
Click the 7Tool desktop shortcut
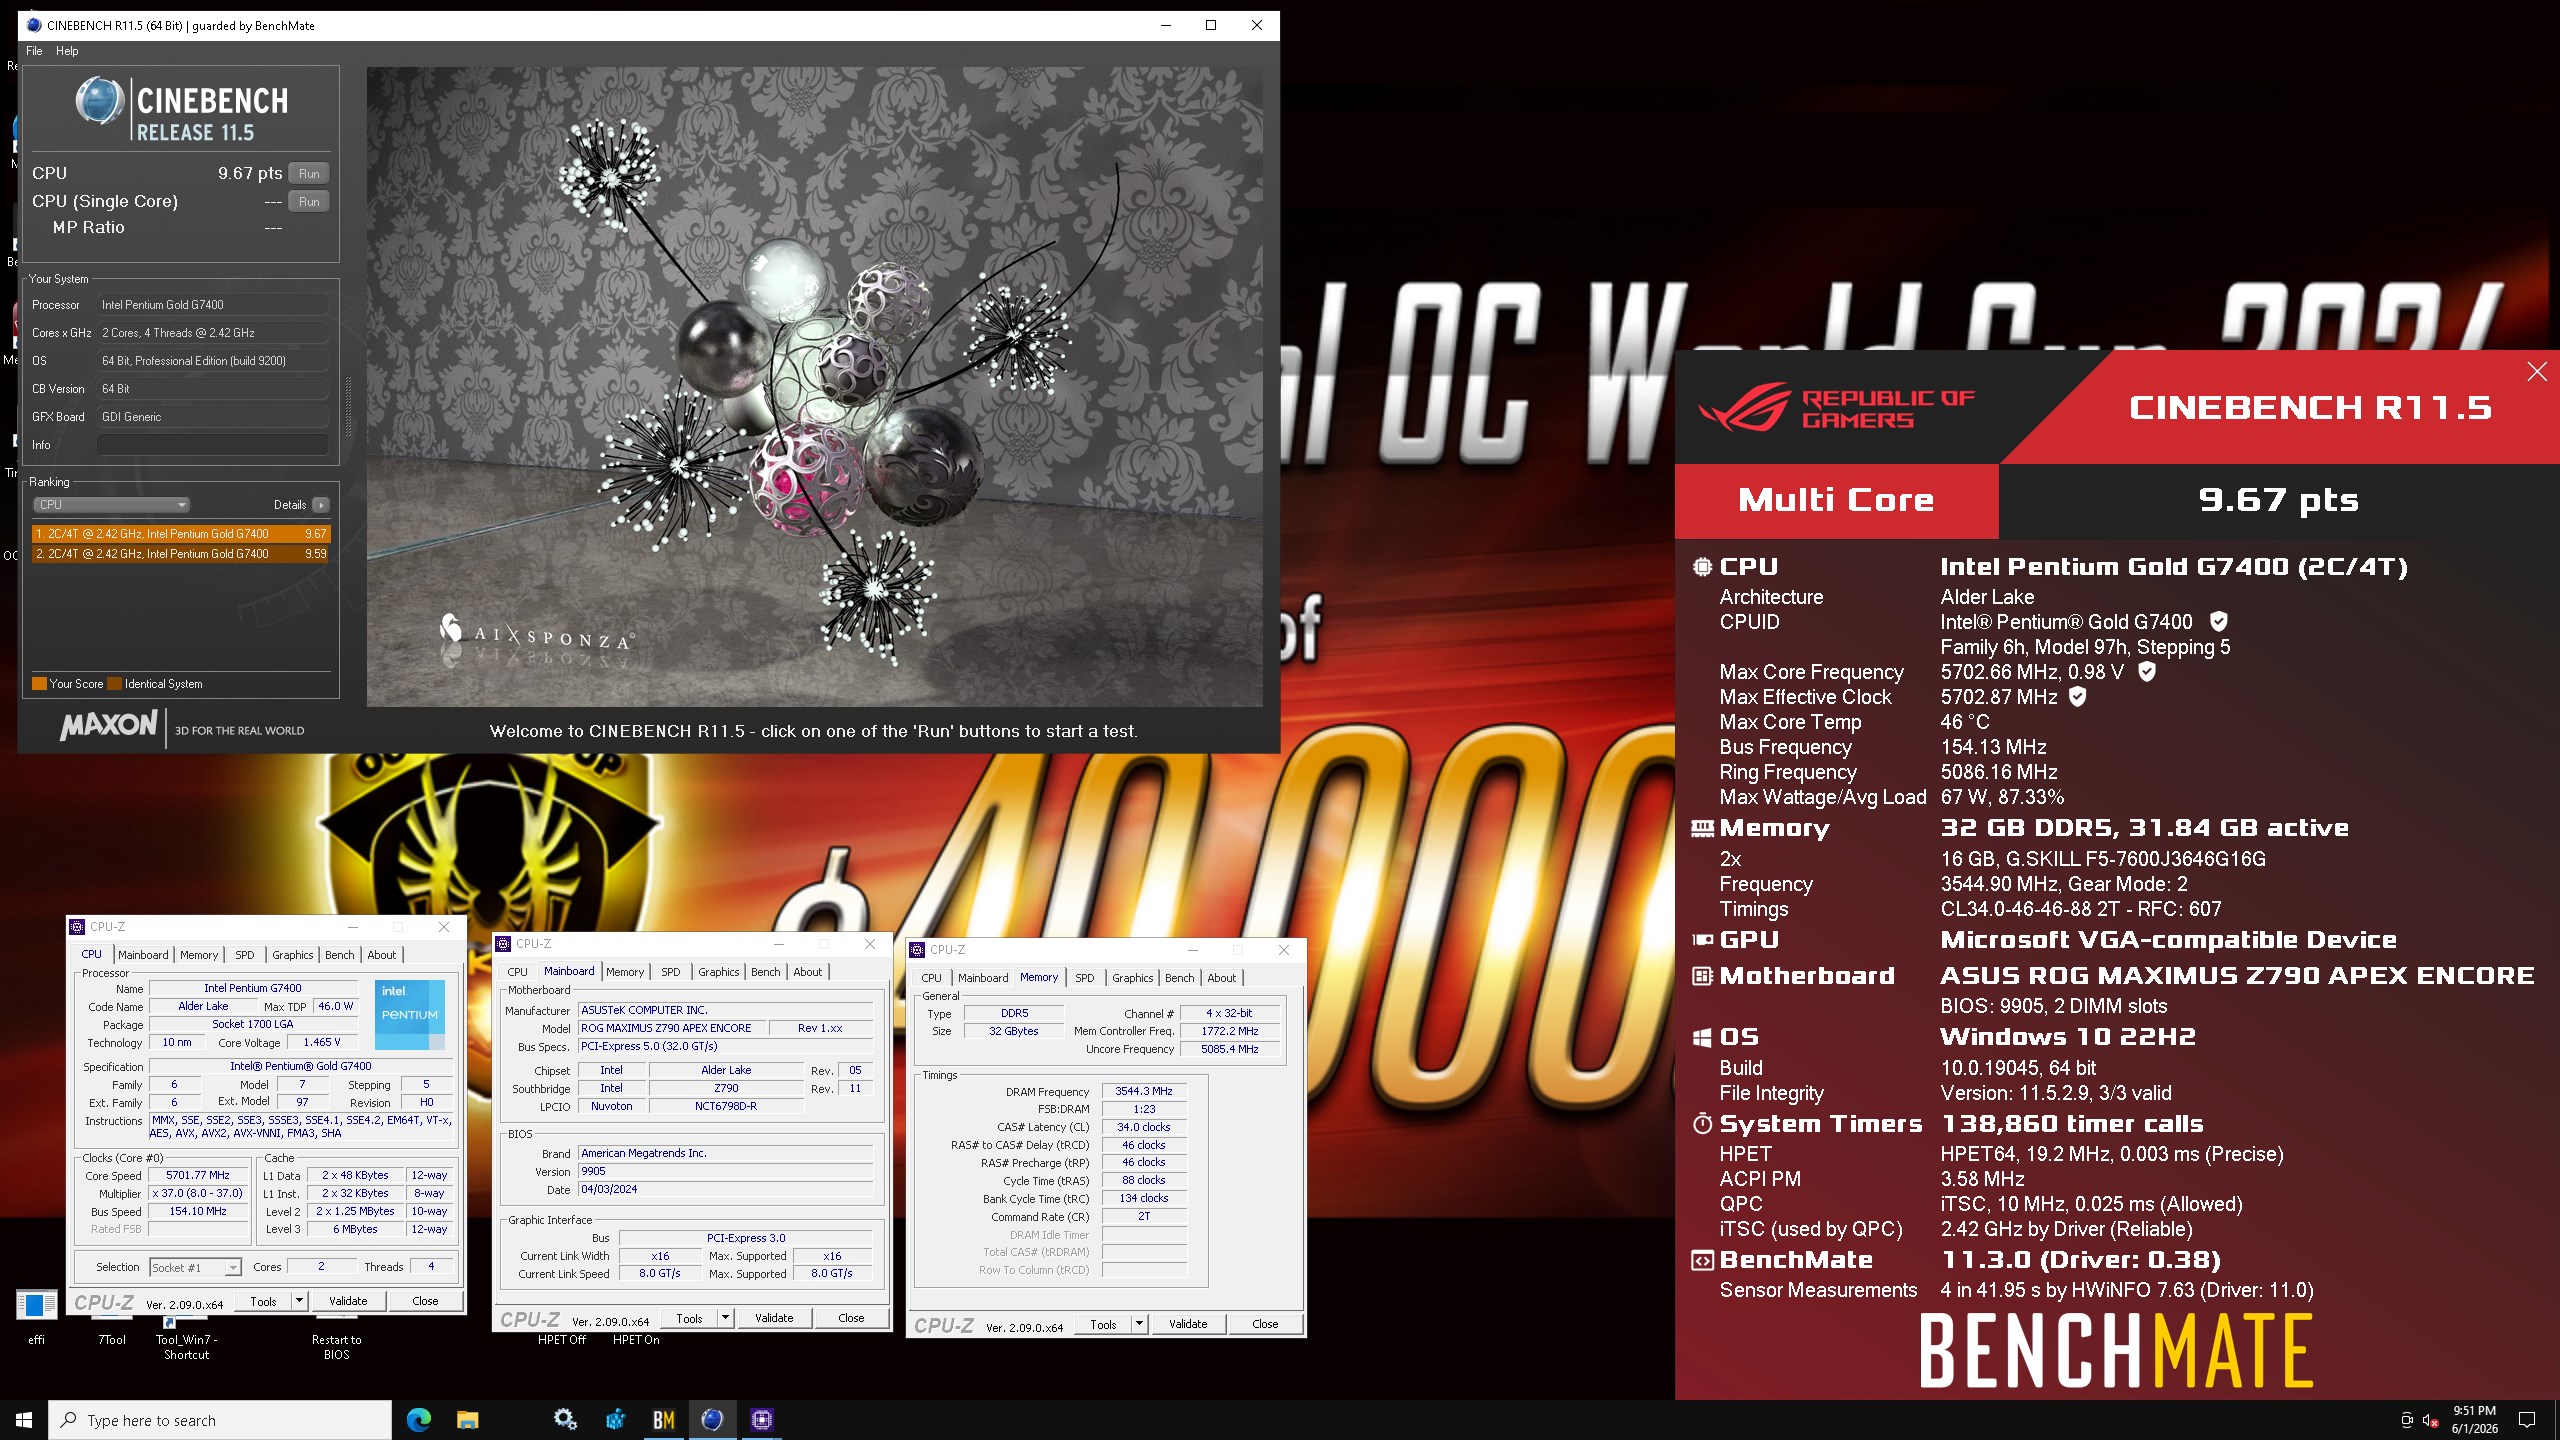112,1340
